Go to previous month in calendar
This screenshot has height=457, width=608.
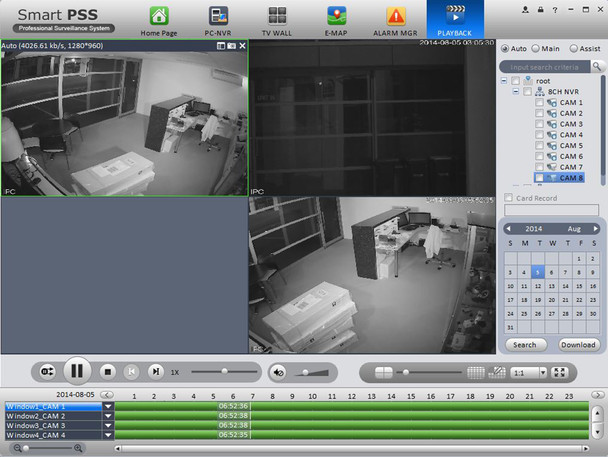tap(509, 229)
